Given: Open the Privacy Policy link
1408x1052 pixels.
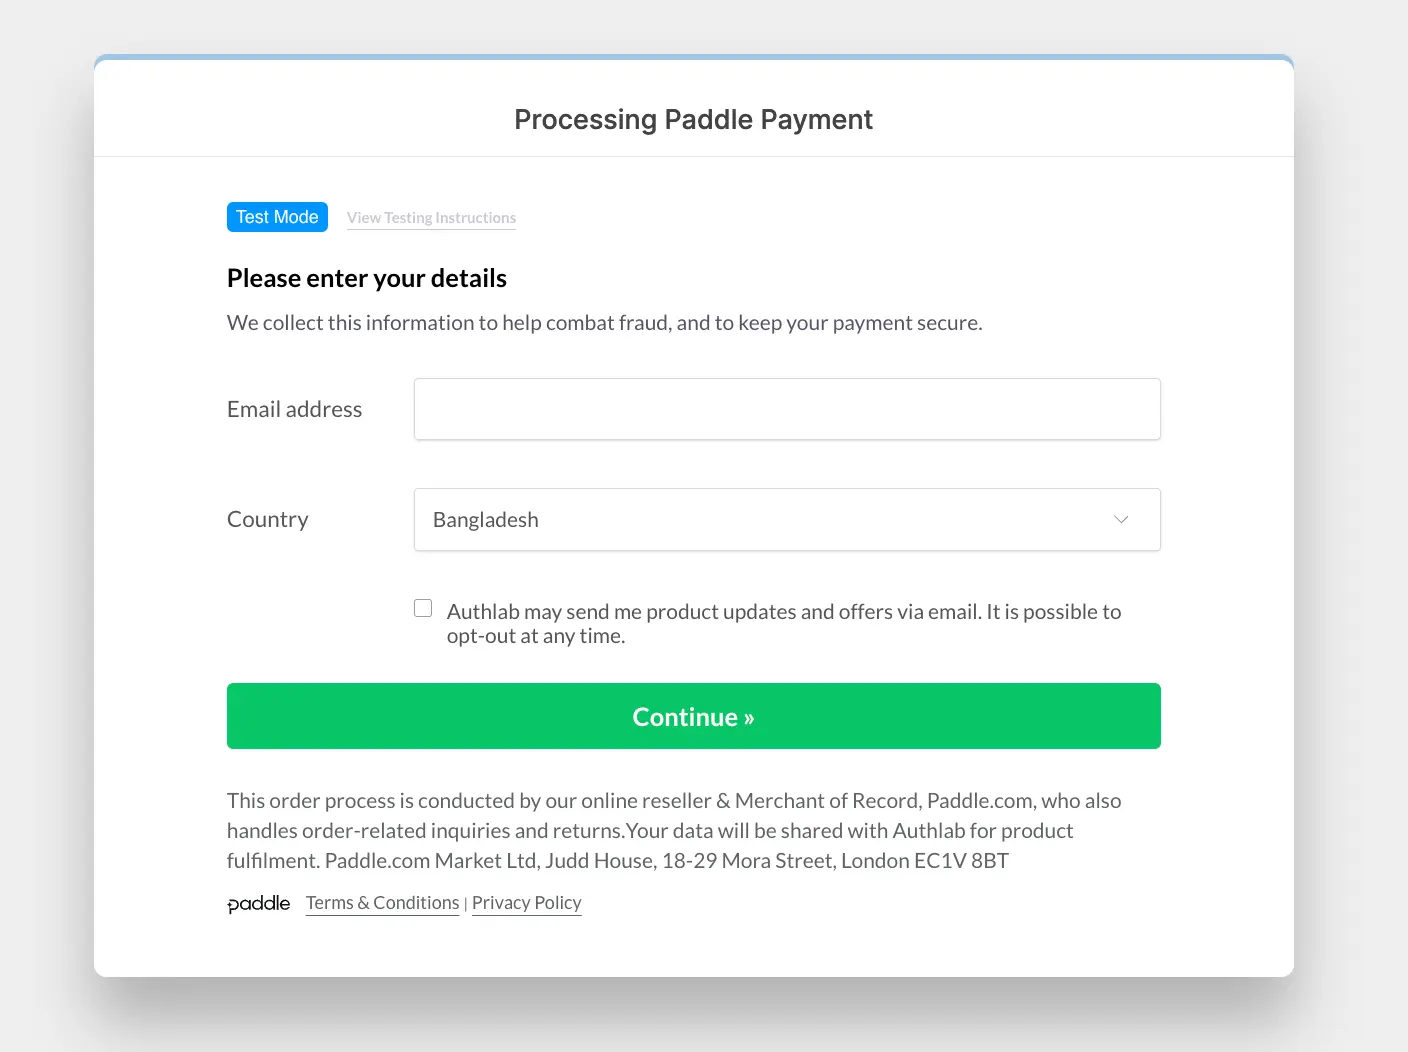Looking at the screenshot, I should (x=526, y=903).
